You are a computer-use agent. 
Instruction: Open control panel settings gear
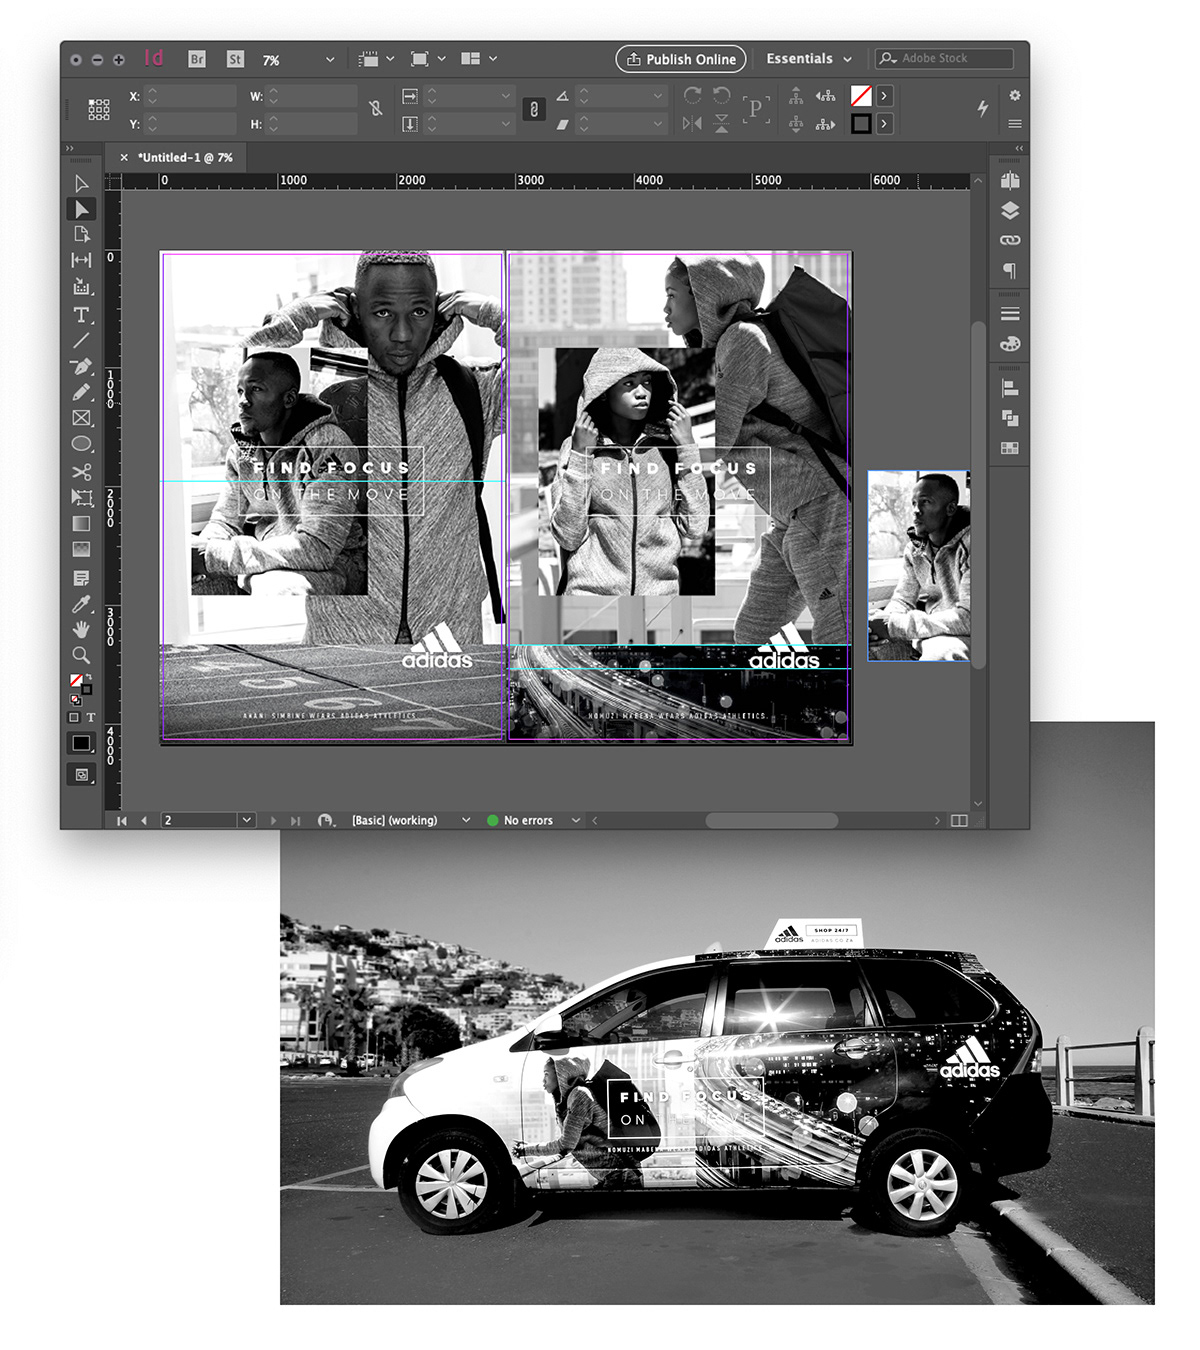1015,95
